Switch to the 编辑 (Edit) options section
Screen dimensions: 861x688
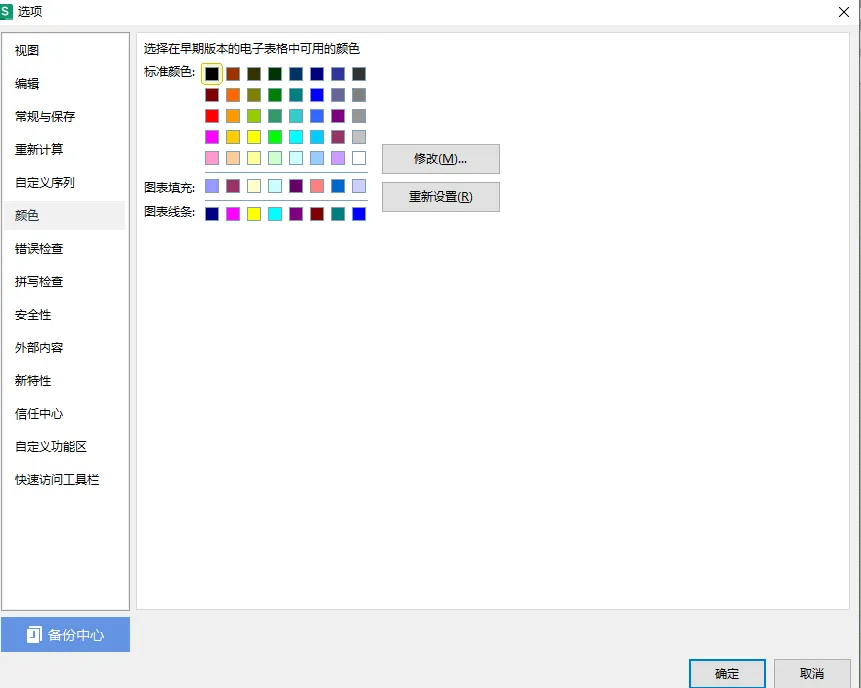(28, 84)
